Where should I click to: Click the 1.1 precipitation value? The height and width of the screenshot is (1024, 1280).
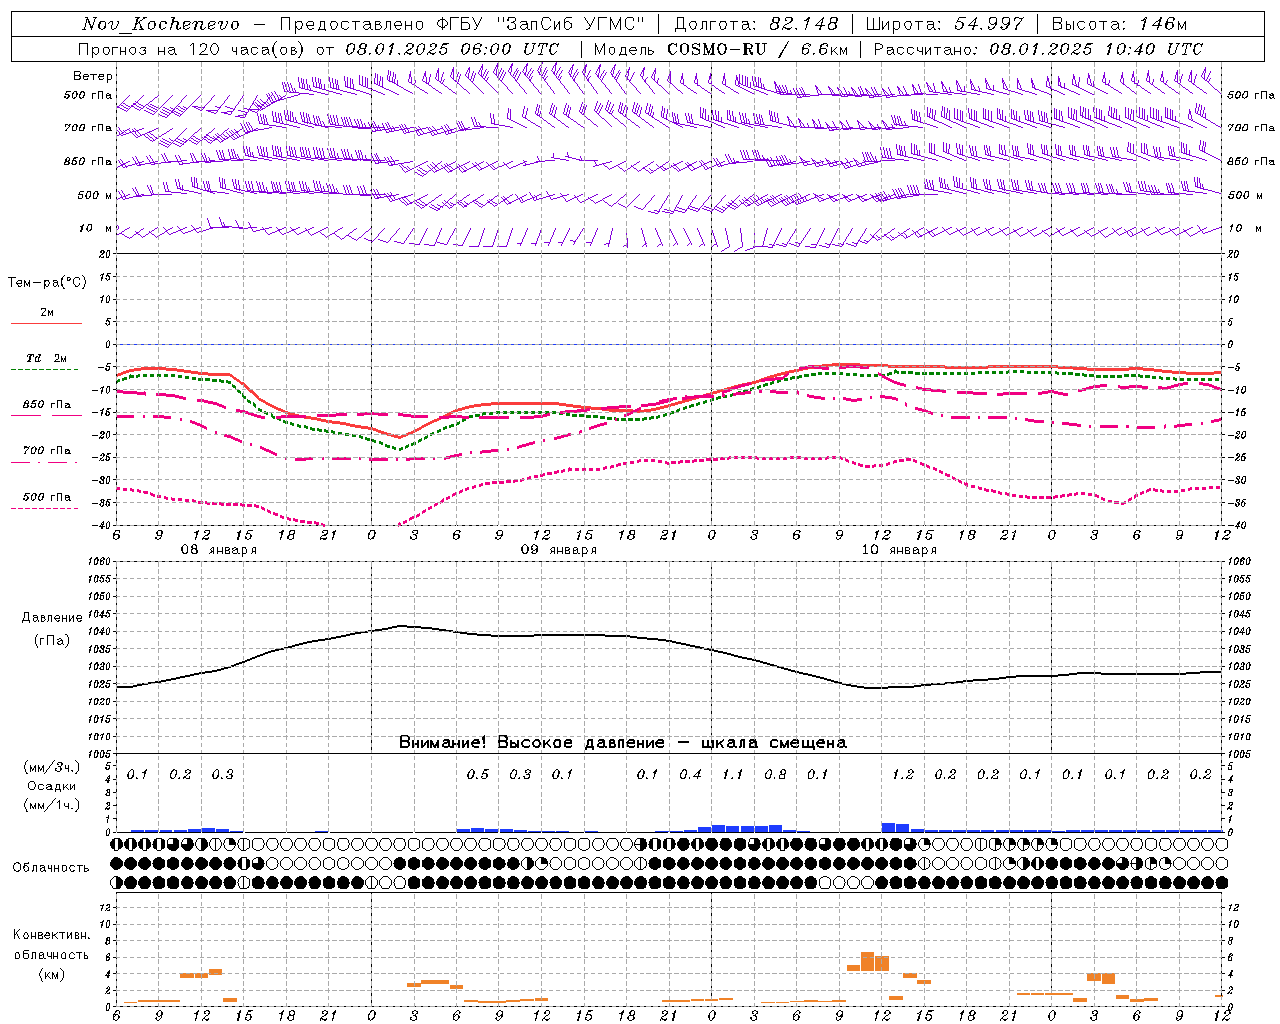click(x=733, y=774)
